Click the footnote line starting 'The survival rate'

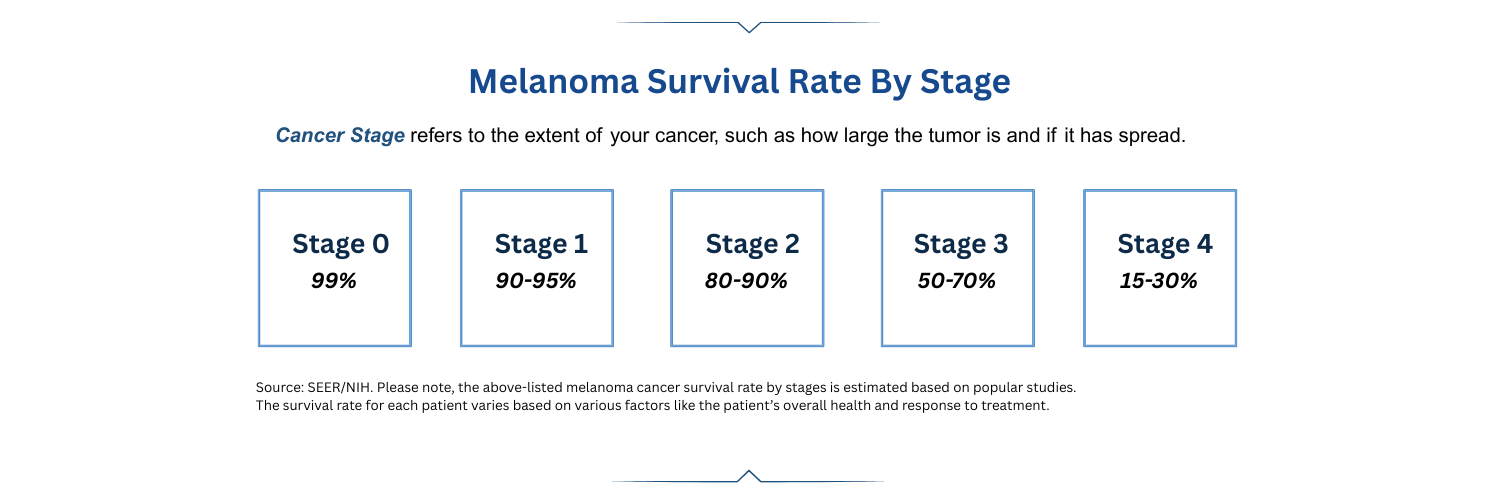click(x=652, y=406)
